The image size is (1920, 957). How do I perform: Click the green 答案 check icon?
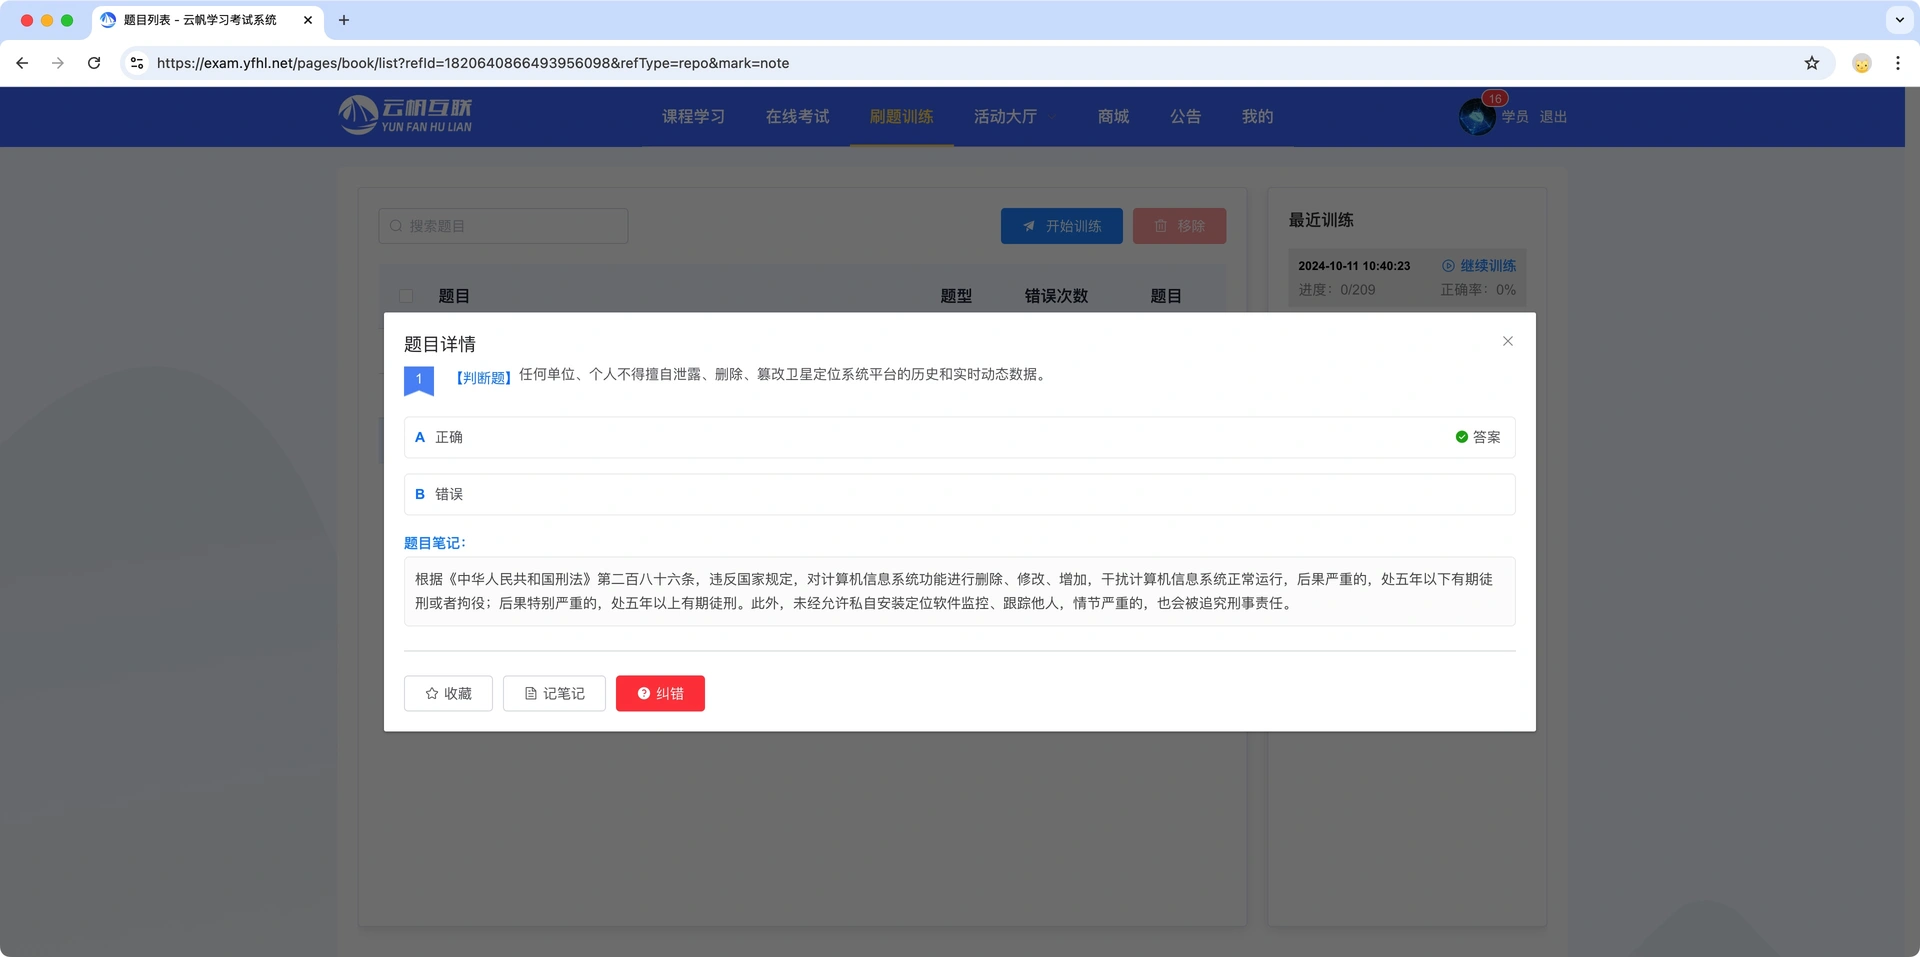coord(1461,437)
